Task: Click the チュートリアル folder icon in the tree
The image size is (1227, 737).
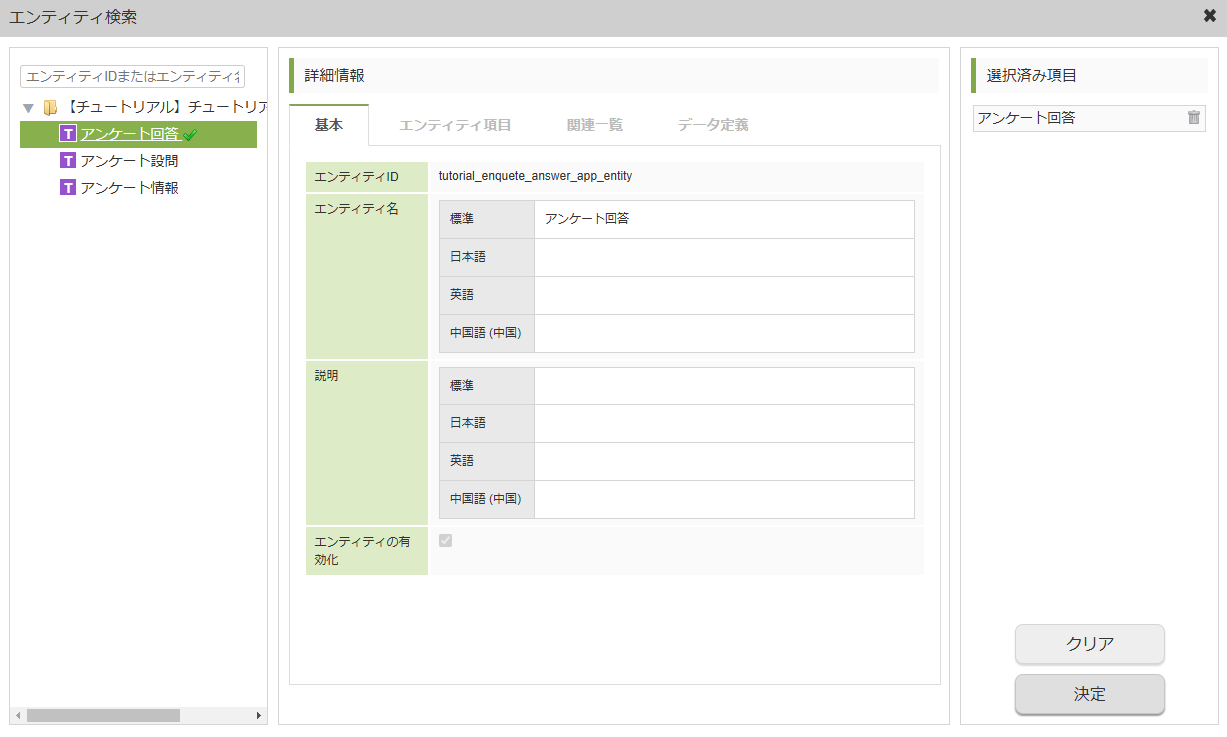Action: tap(48, 105)
